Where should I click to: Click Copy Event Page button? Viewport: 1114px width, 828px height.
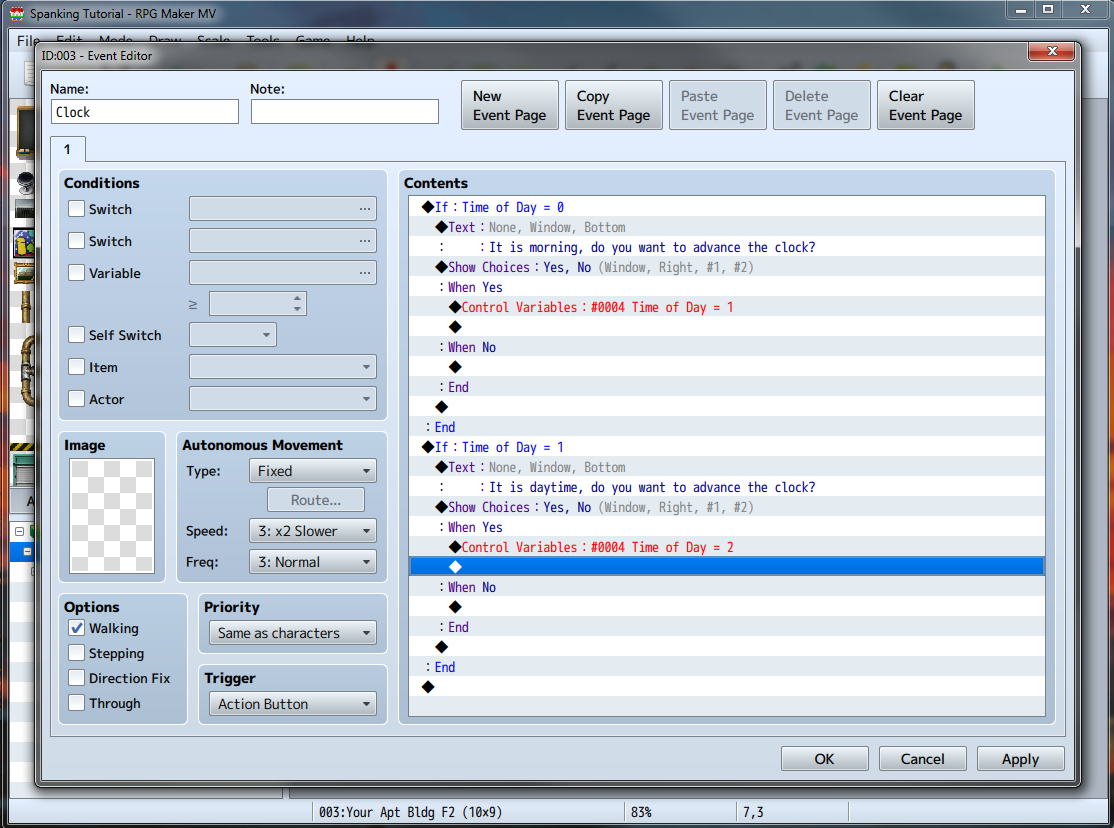(613, 105)
